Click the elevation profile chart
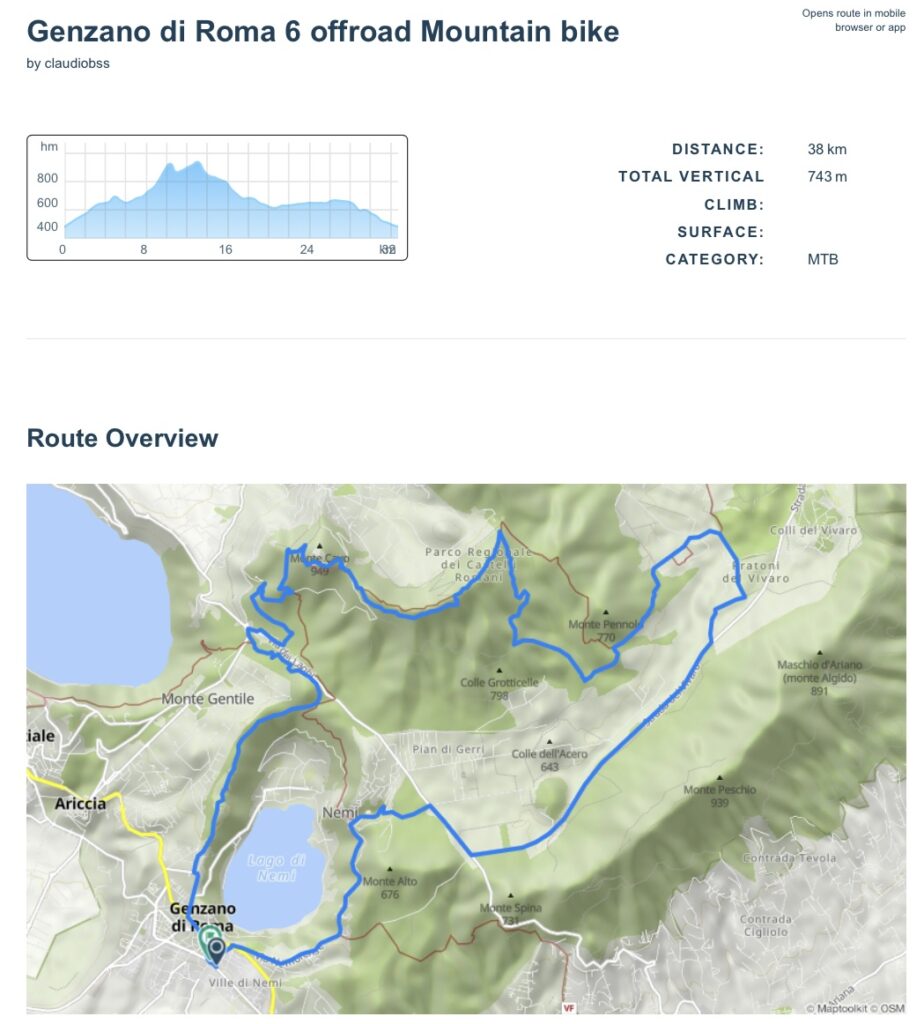 click(x=217, y=198)
